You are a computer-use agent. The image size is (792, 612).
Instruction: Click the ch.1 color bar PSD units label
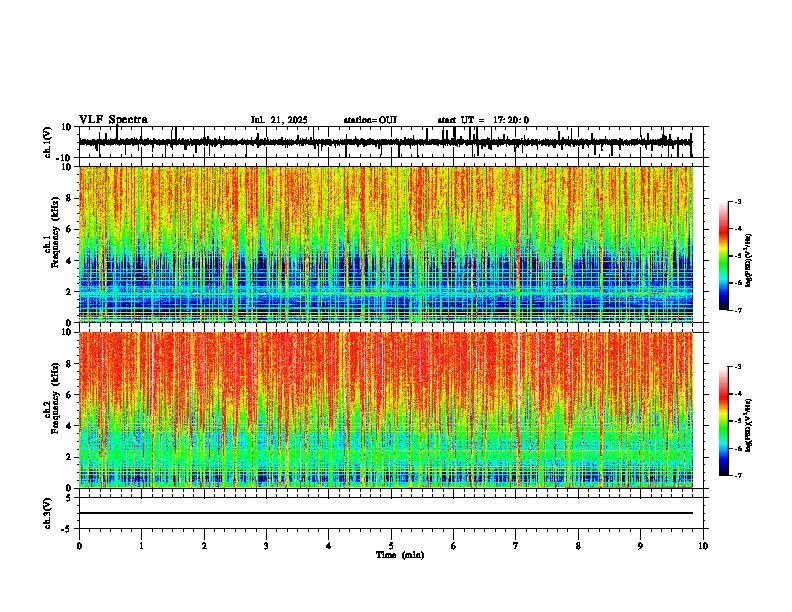pyautogui.click(x=749, y=261)
